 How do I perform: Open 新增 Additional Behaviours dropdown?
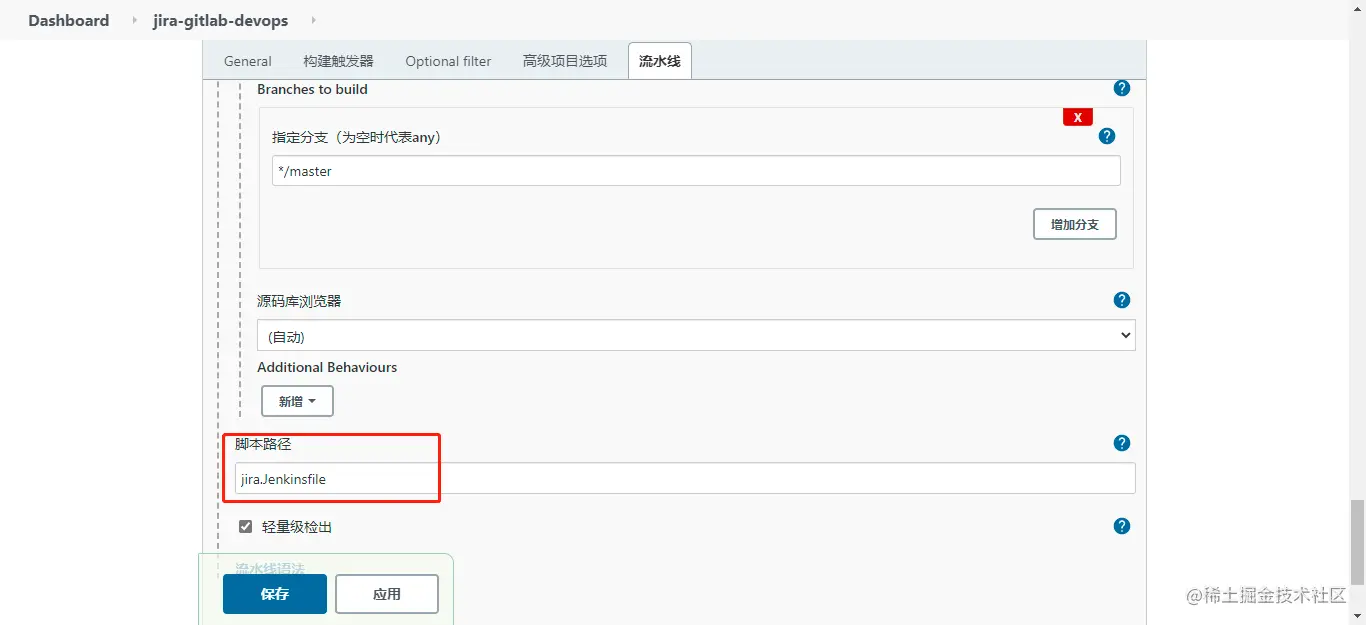click(297, 401)
